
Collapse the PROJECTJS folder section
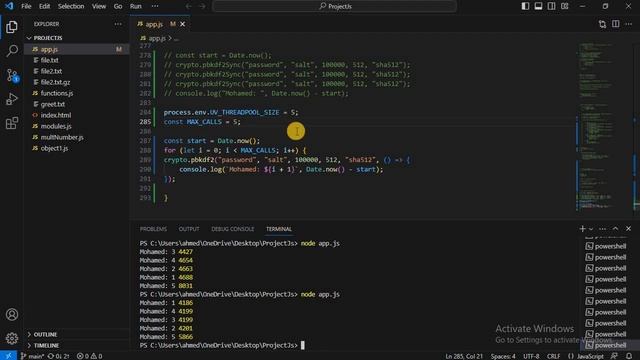[76, 38]
